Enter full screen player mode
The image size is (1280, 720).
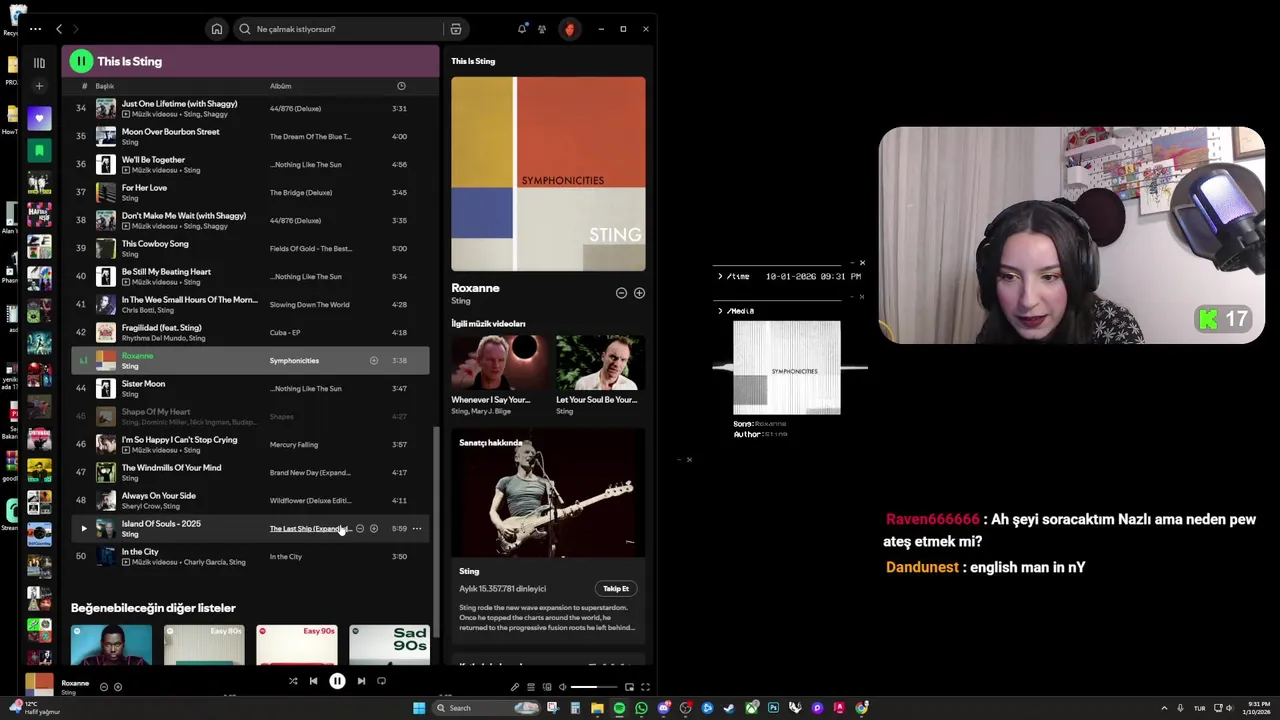645,687
